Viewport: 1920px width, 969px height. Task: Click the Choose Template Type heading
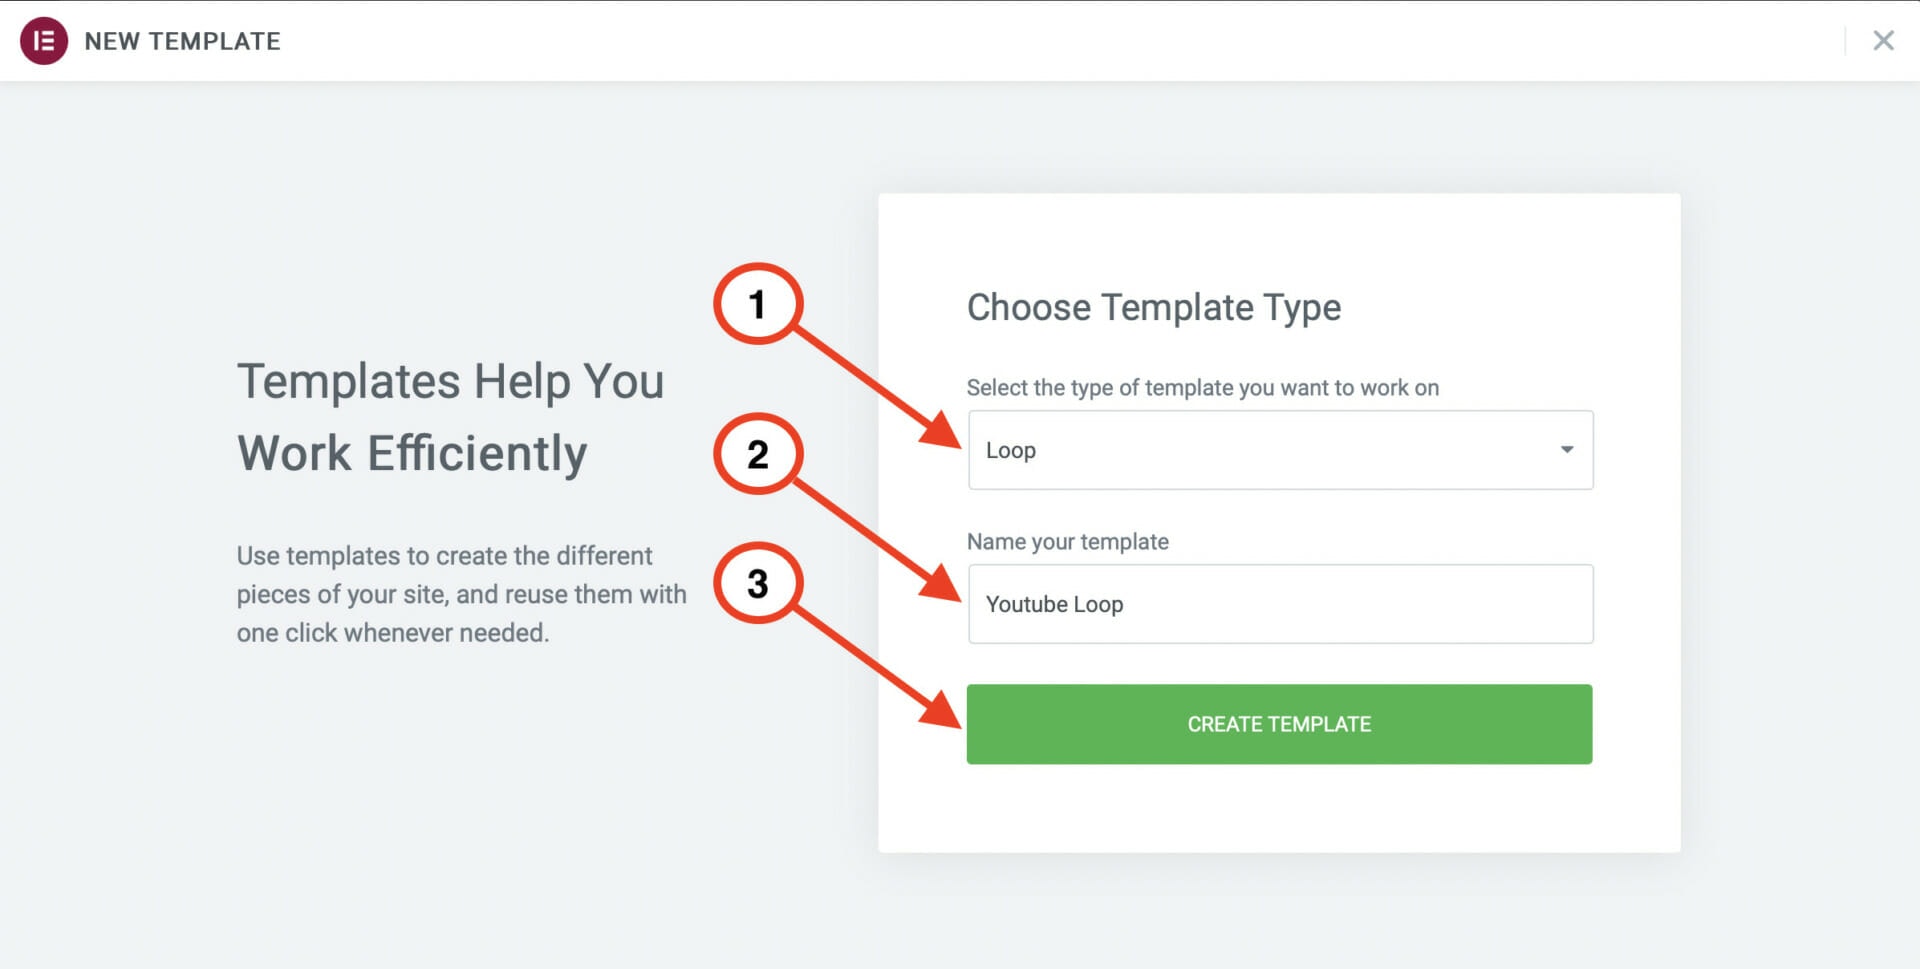click(x=1153, y=307)
